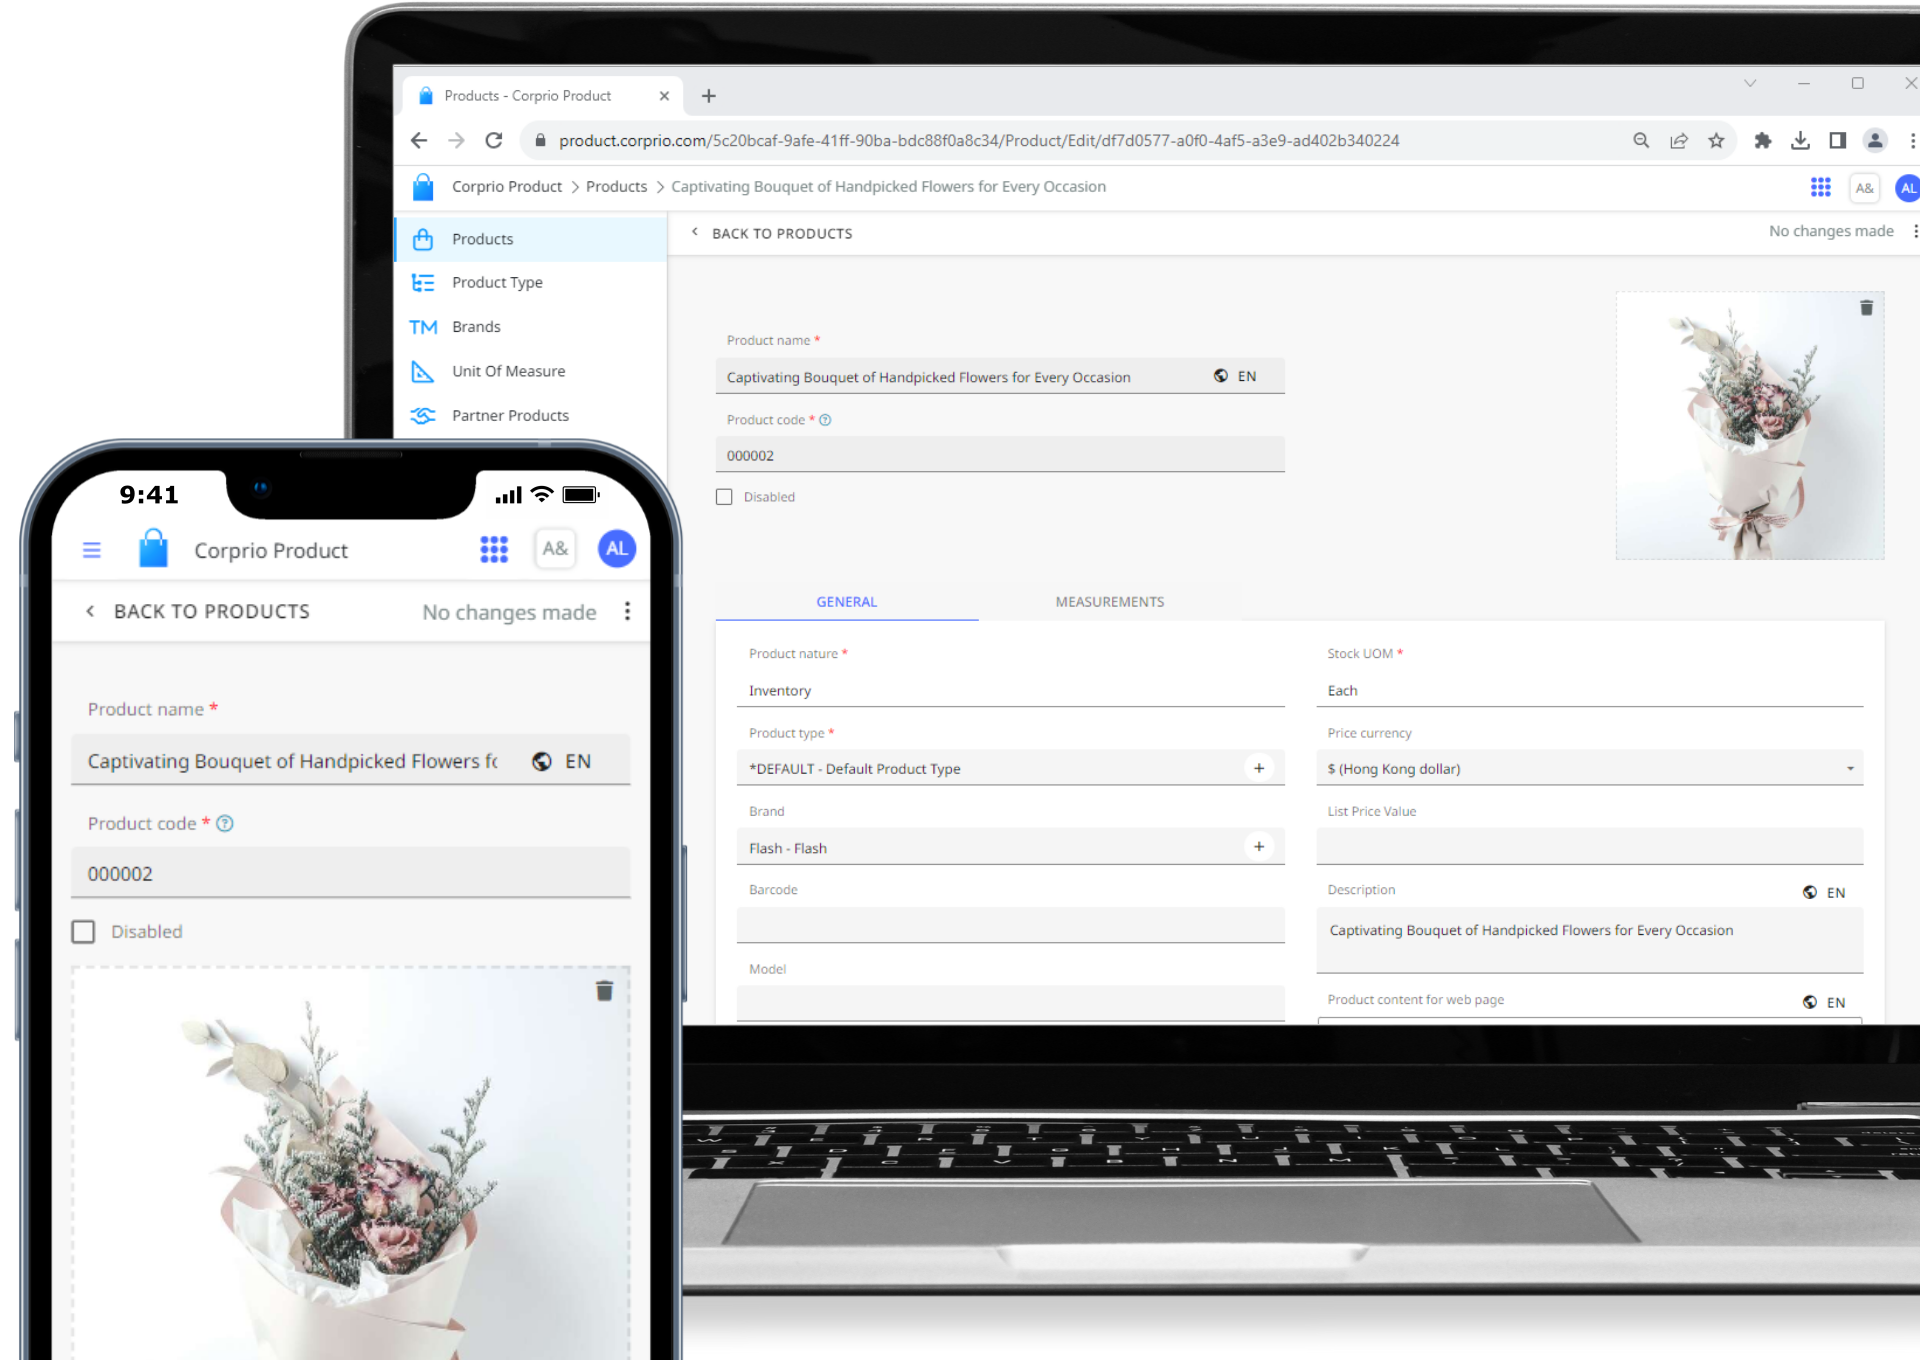
Task: Open a new browser tab
Action: pos(709,96)
